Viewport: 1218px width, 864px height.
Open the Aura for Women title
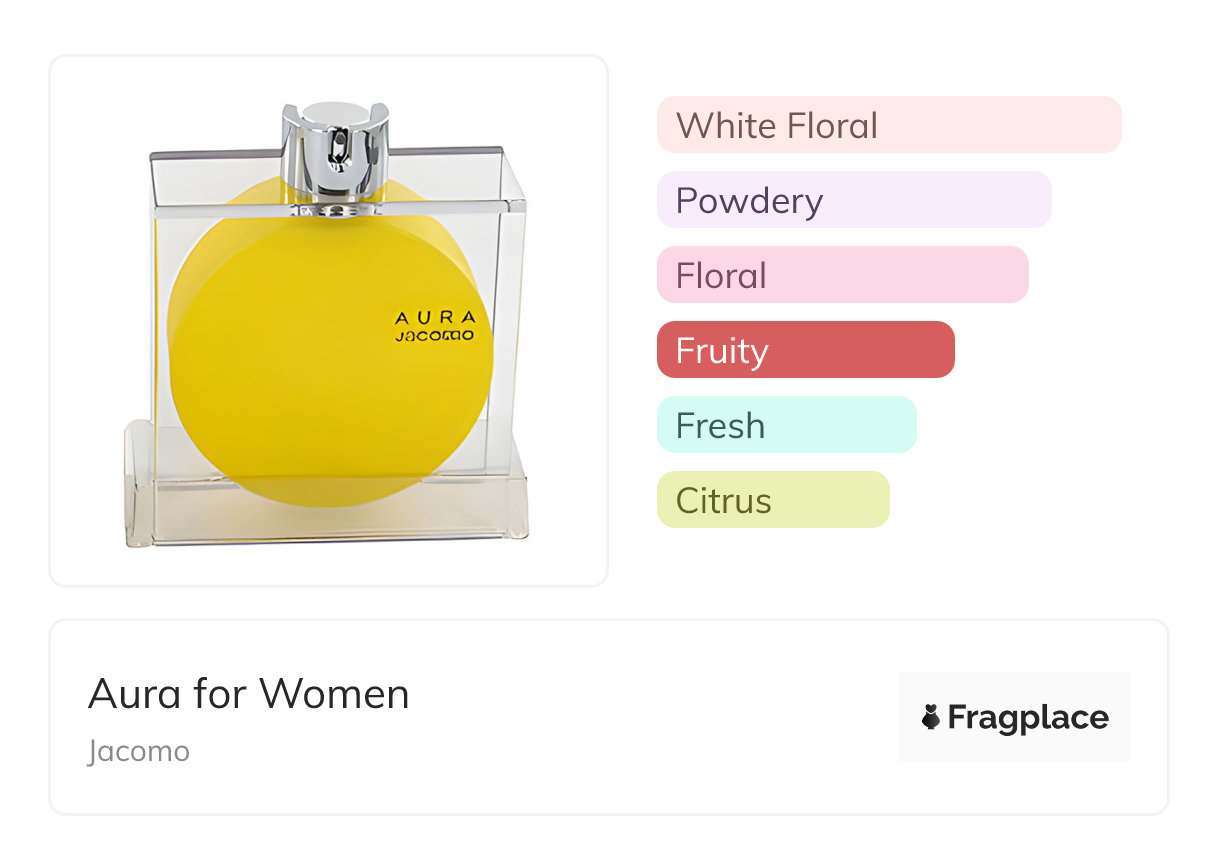(x=249, y=693)
